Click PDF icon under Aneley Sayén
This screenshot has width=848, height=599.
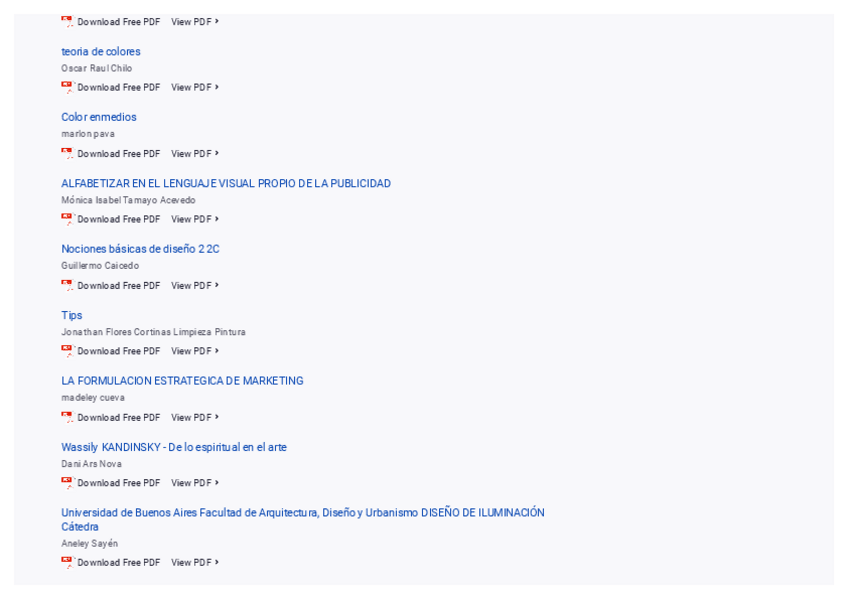tap(67, 562)
